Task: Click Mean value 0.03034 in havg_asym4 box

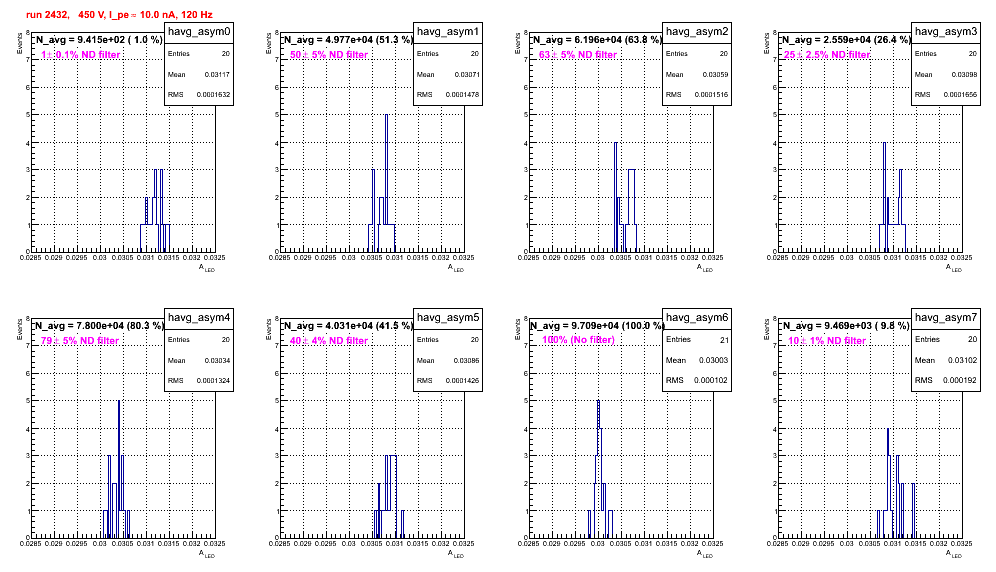Action: pos(217,360)
